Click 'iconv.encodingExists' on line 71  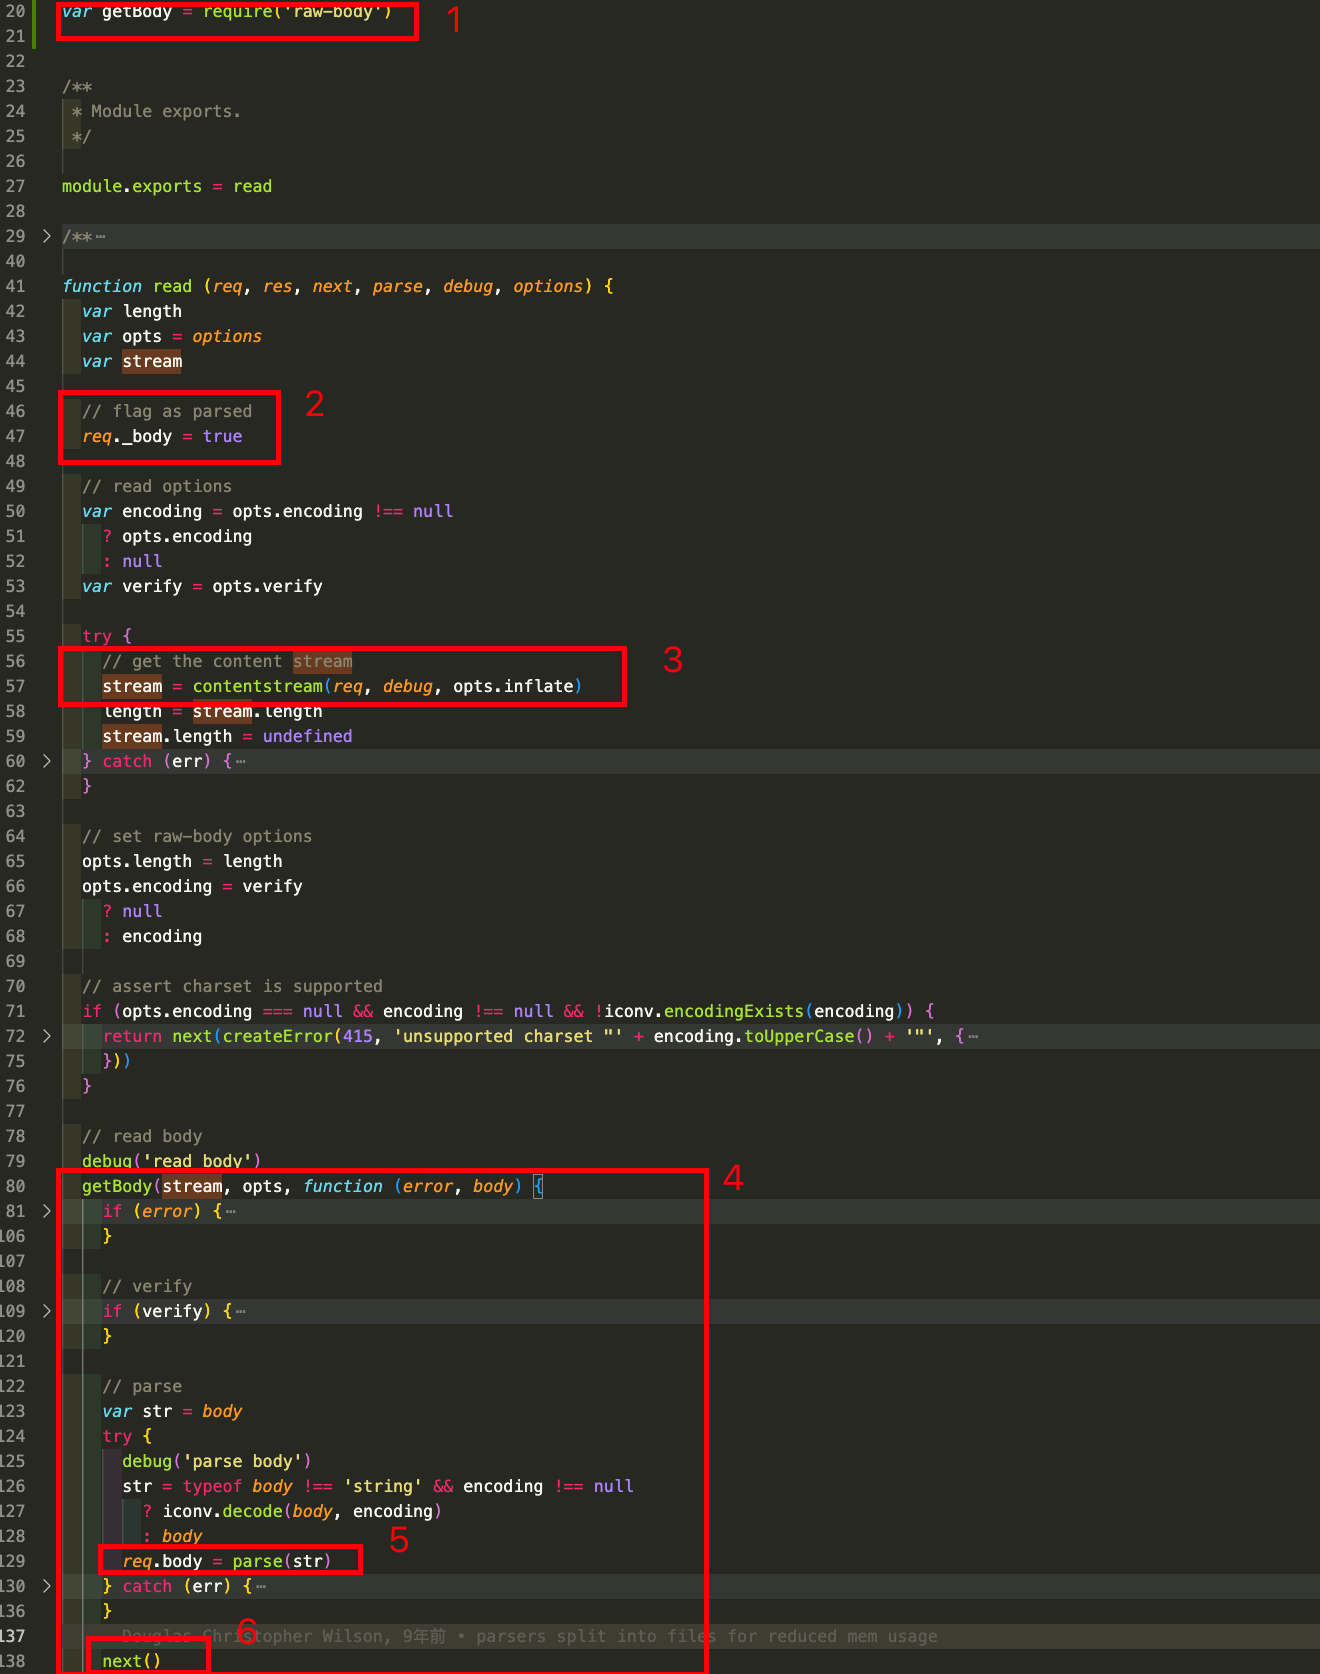coord(704,1011)
